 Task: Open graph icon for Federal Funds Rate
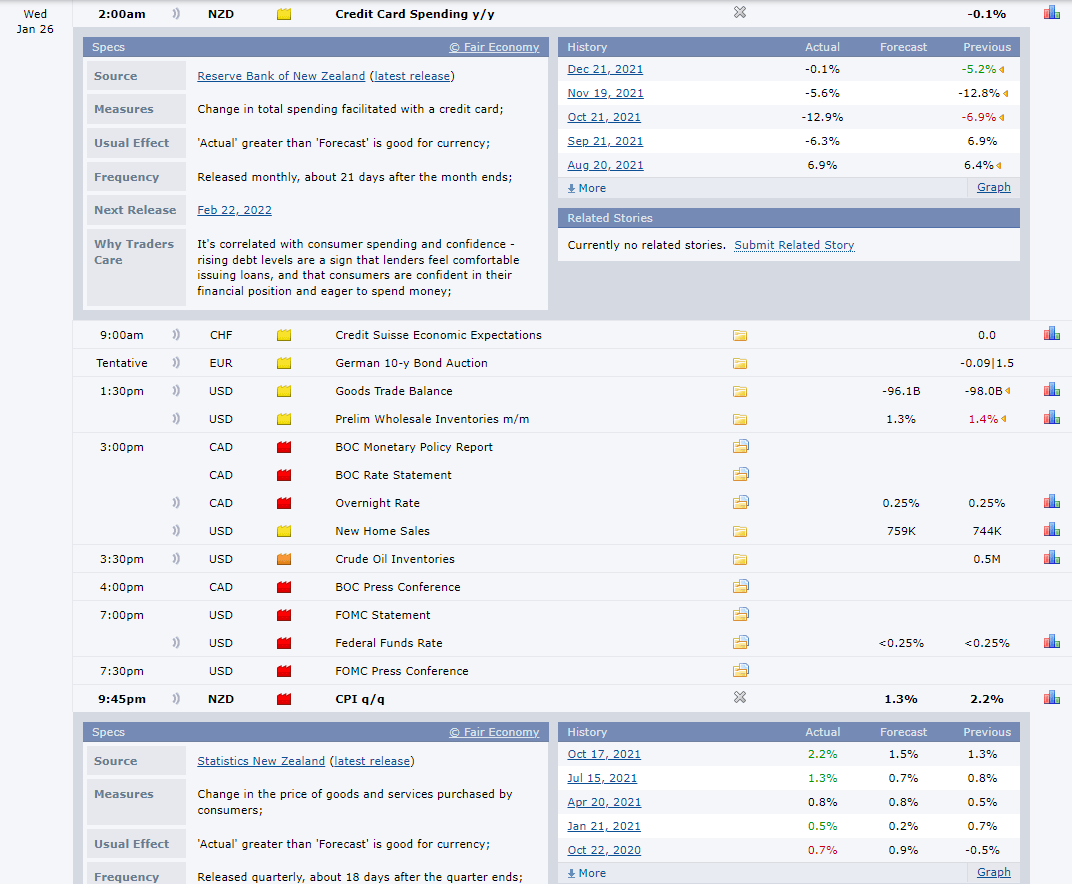click(x=1051, y=642)
